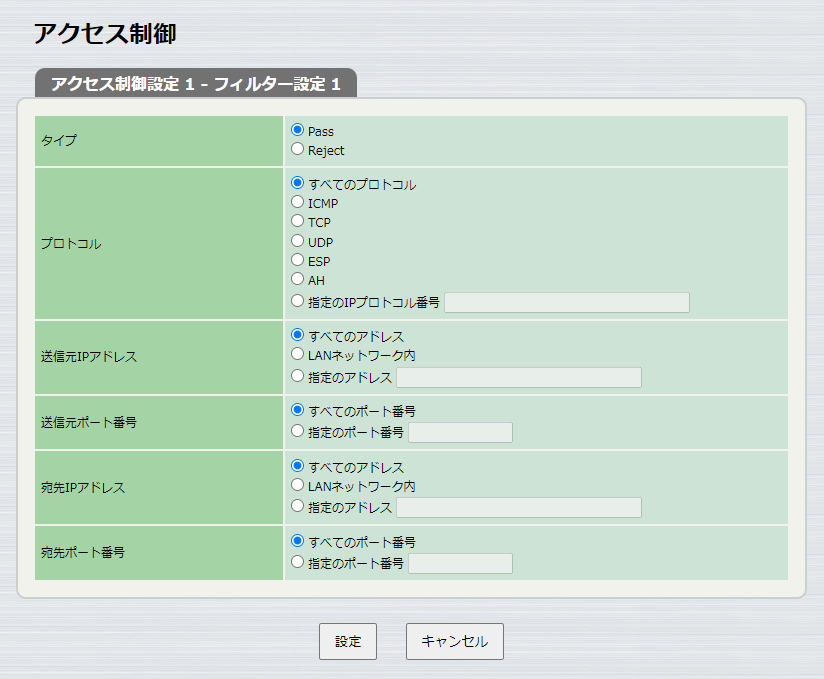Choose UDP as the protocol

click(x=297, y=241)
